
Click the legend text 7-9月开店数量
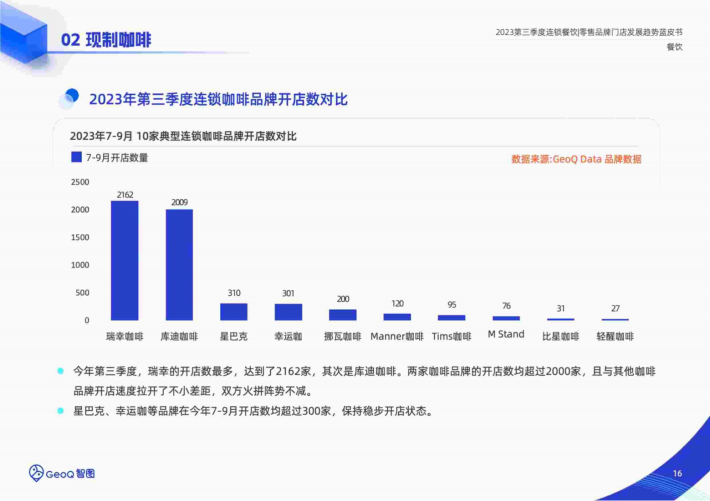(117, 158)
